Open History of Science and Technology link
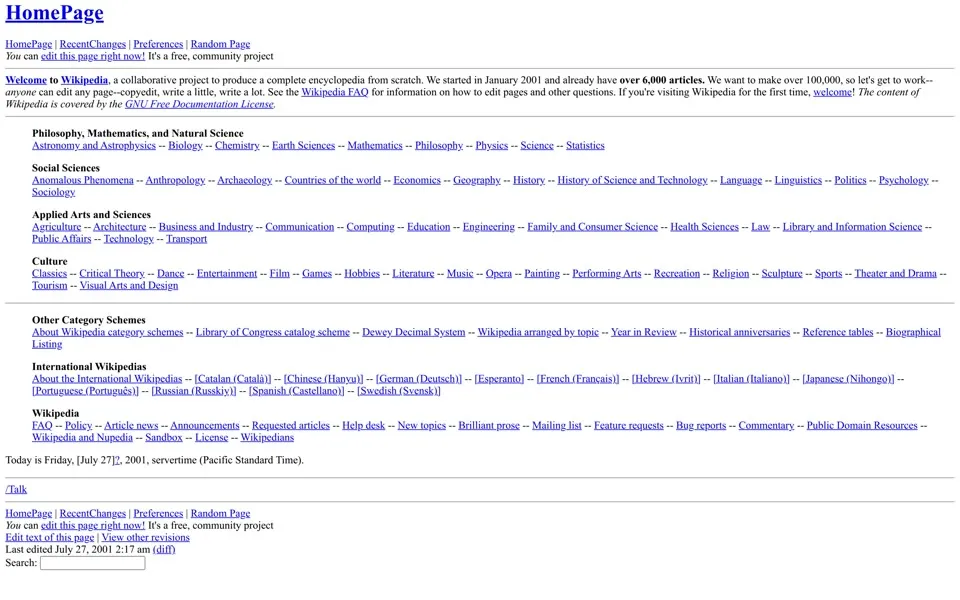The width and height of the screenshot is (960, 600). [632, 180]
